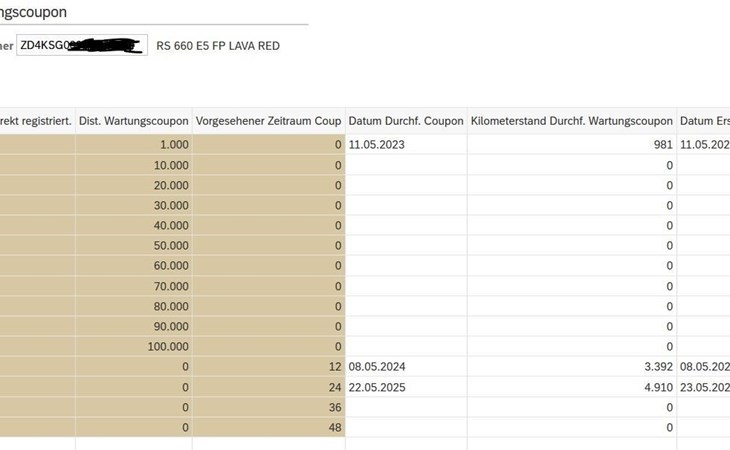Select the 48-month period cell
This screenshot has width=730, height=450.
click(x=268, y=427)
